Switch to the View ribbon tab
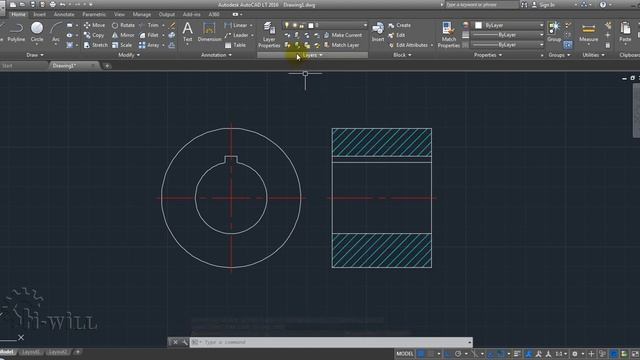This screenshot has height=360, width=640. click(x=119, y=14)
